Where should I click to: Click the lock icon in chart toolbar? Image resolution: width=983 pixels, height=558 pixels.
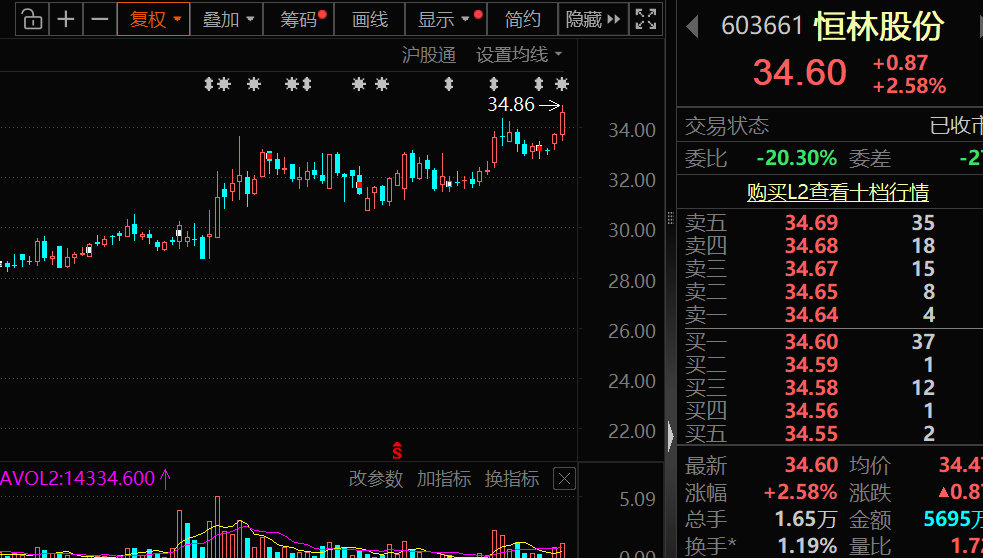pyautogui.click(x=32, y=19)
